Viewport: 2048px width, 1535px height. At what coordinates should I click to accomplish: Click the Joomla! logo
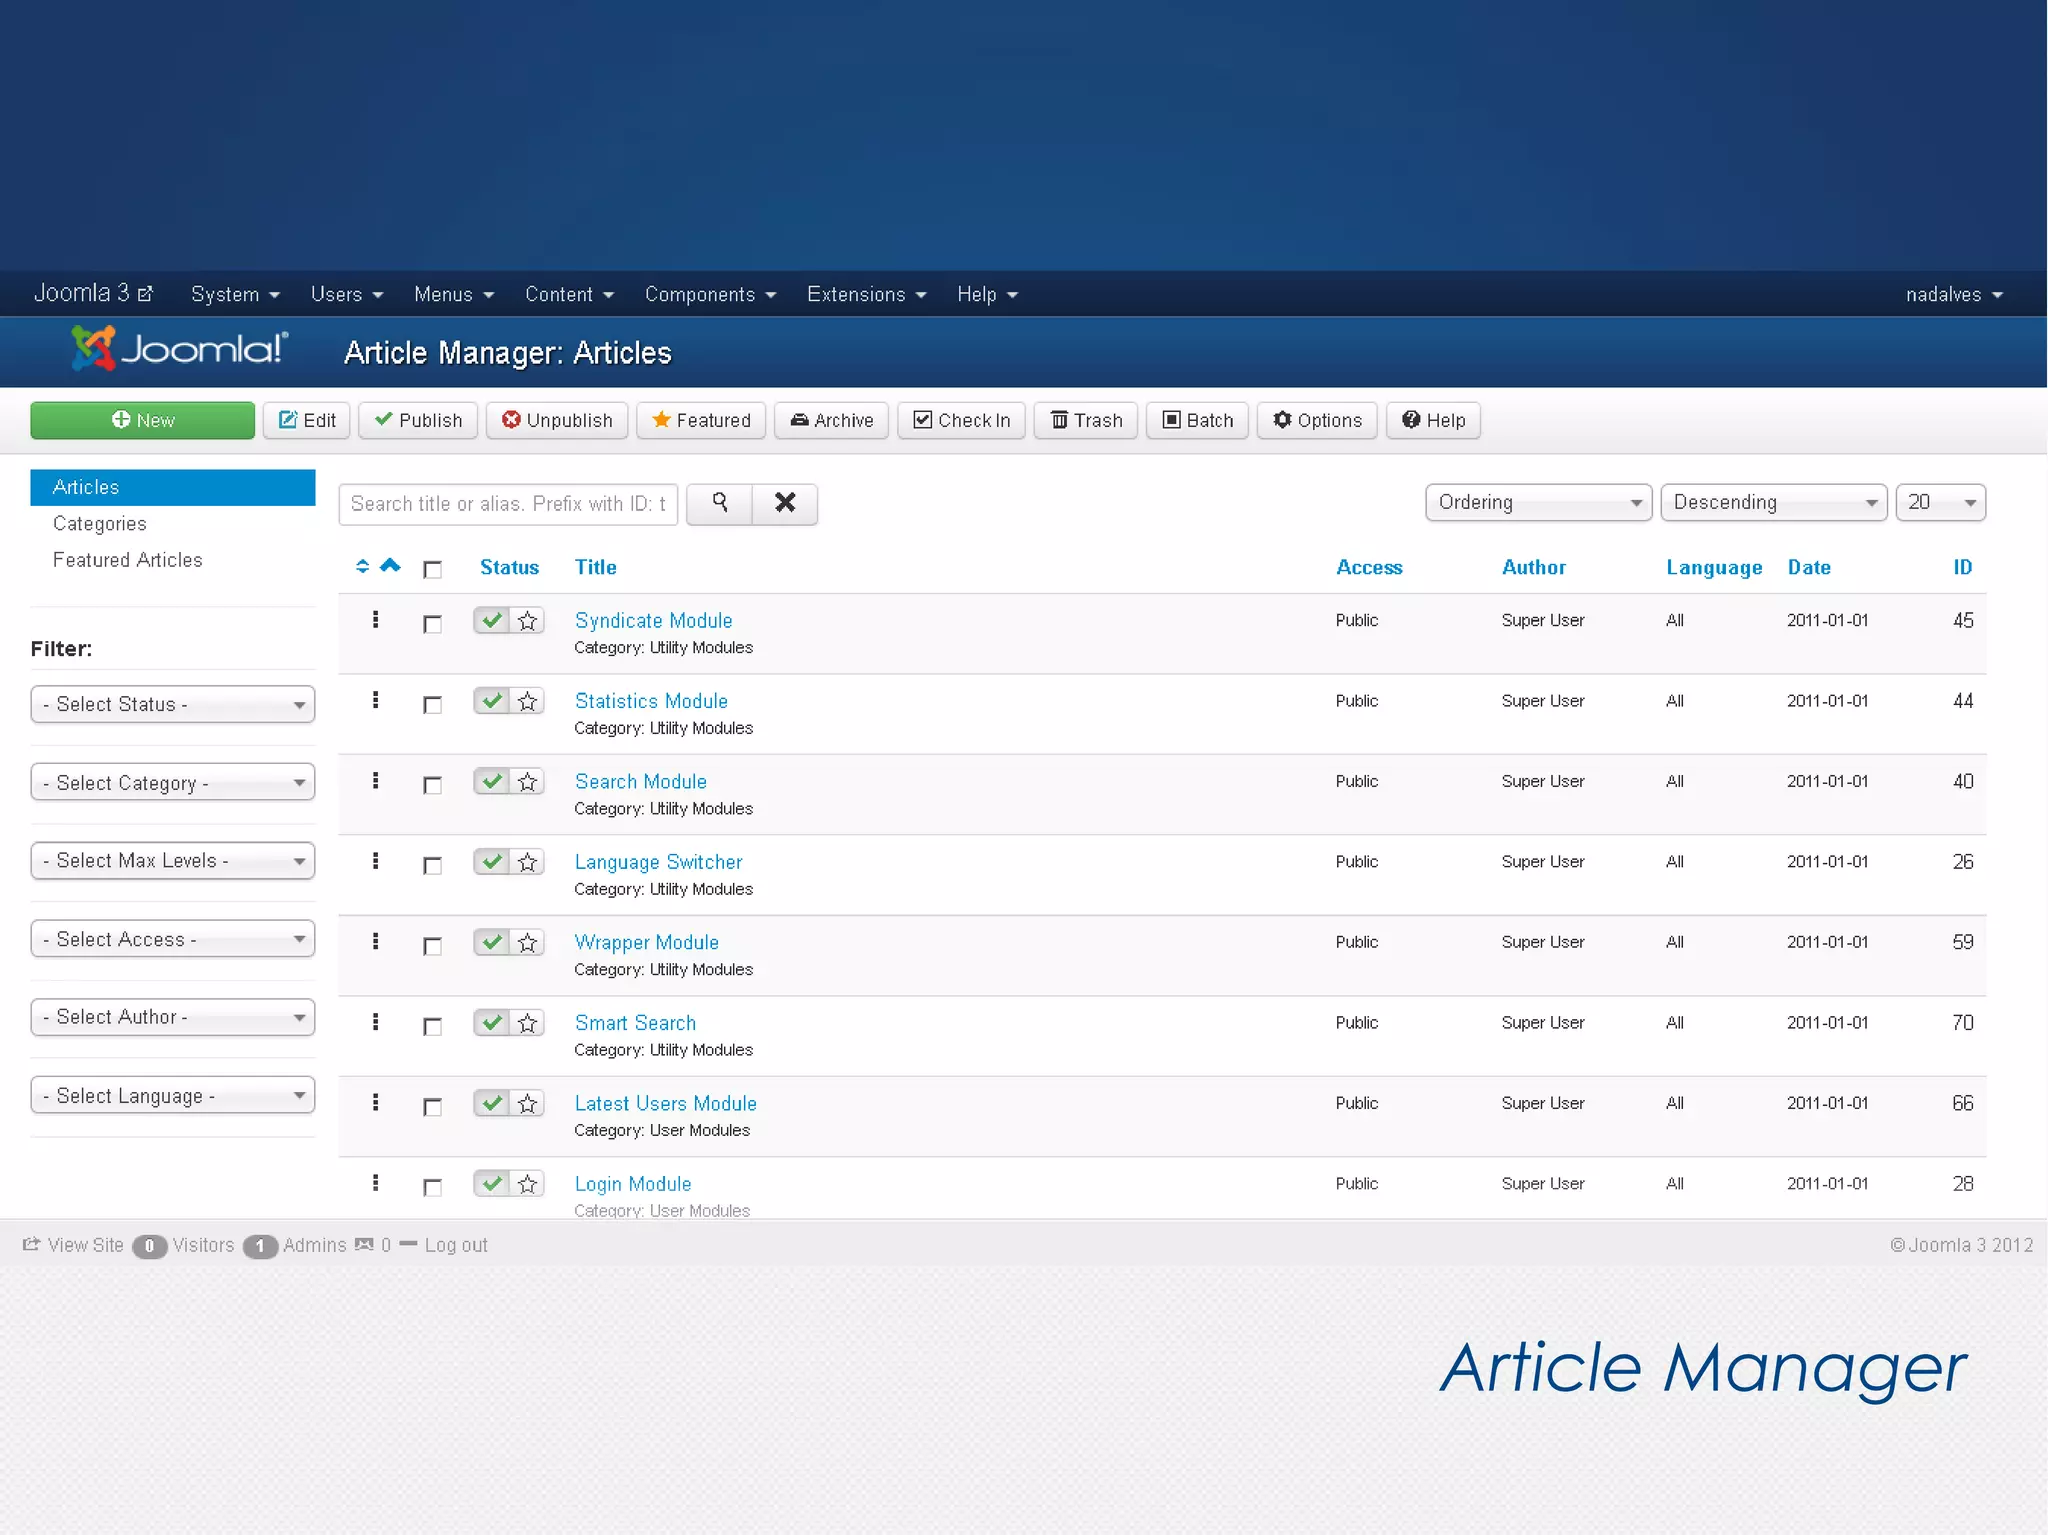coord(180,350)
